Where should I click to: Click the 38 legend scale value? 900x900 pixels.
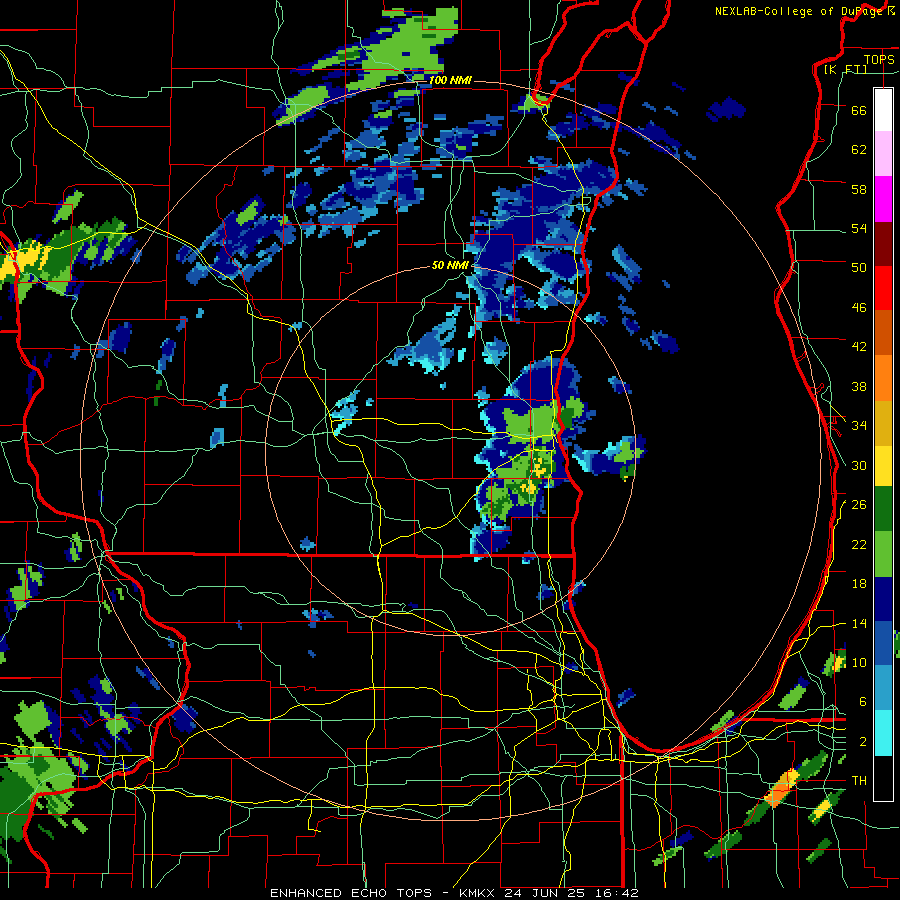click(x=859, y=386)
